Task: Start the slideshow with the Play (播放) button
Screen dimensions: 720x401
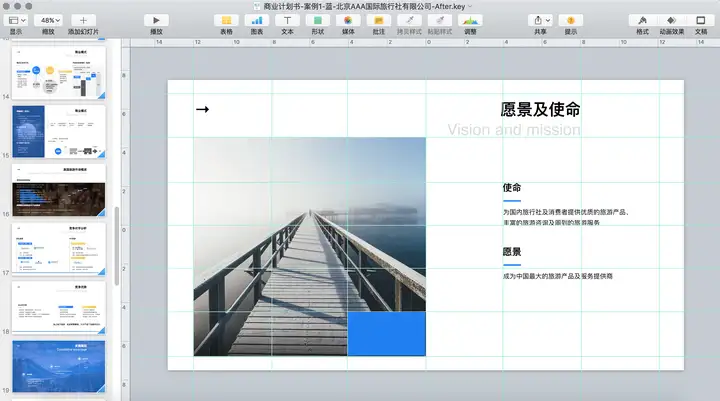Action: (x=156, y=20)
